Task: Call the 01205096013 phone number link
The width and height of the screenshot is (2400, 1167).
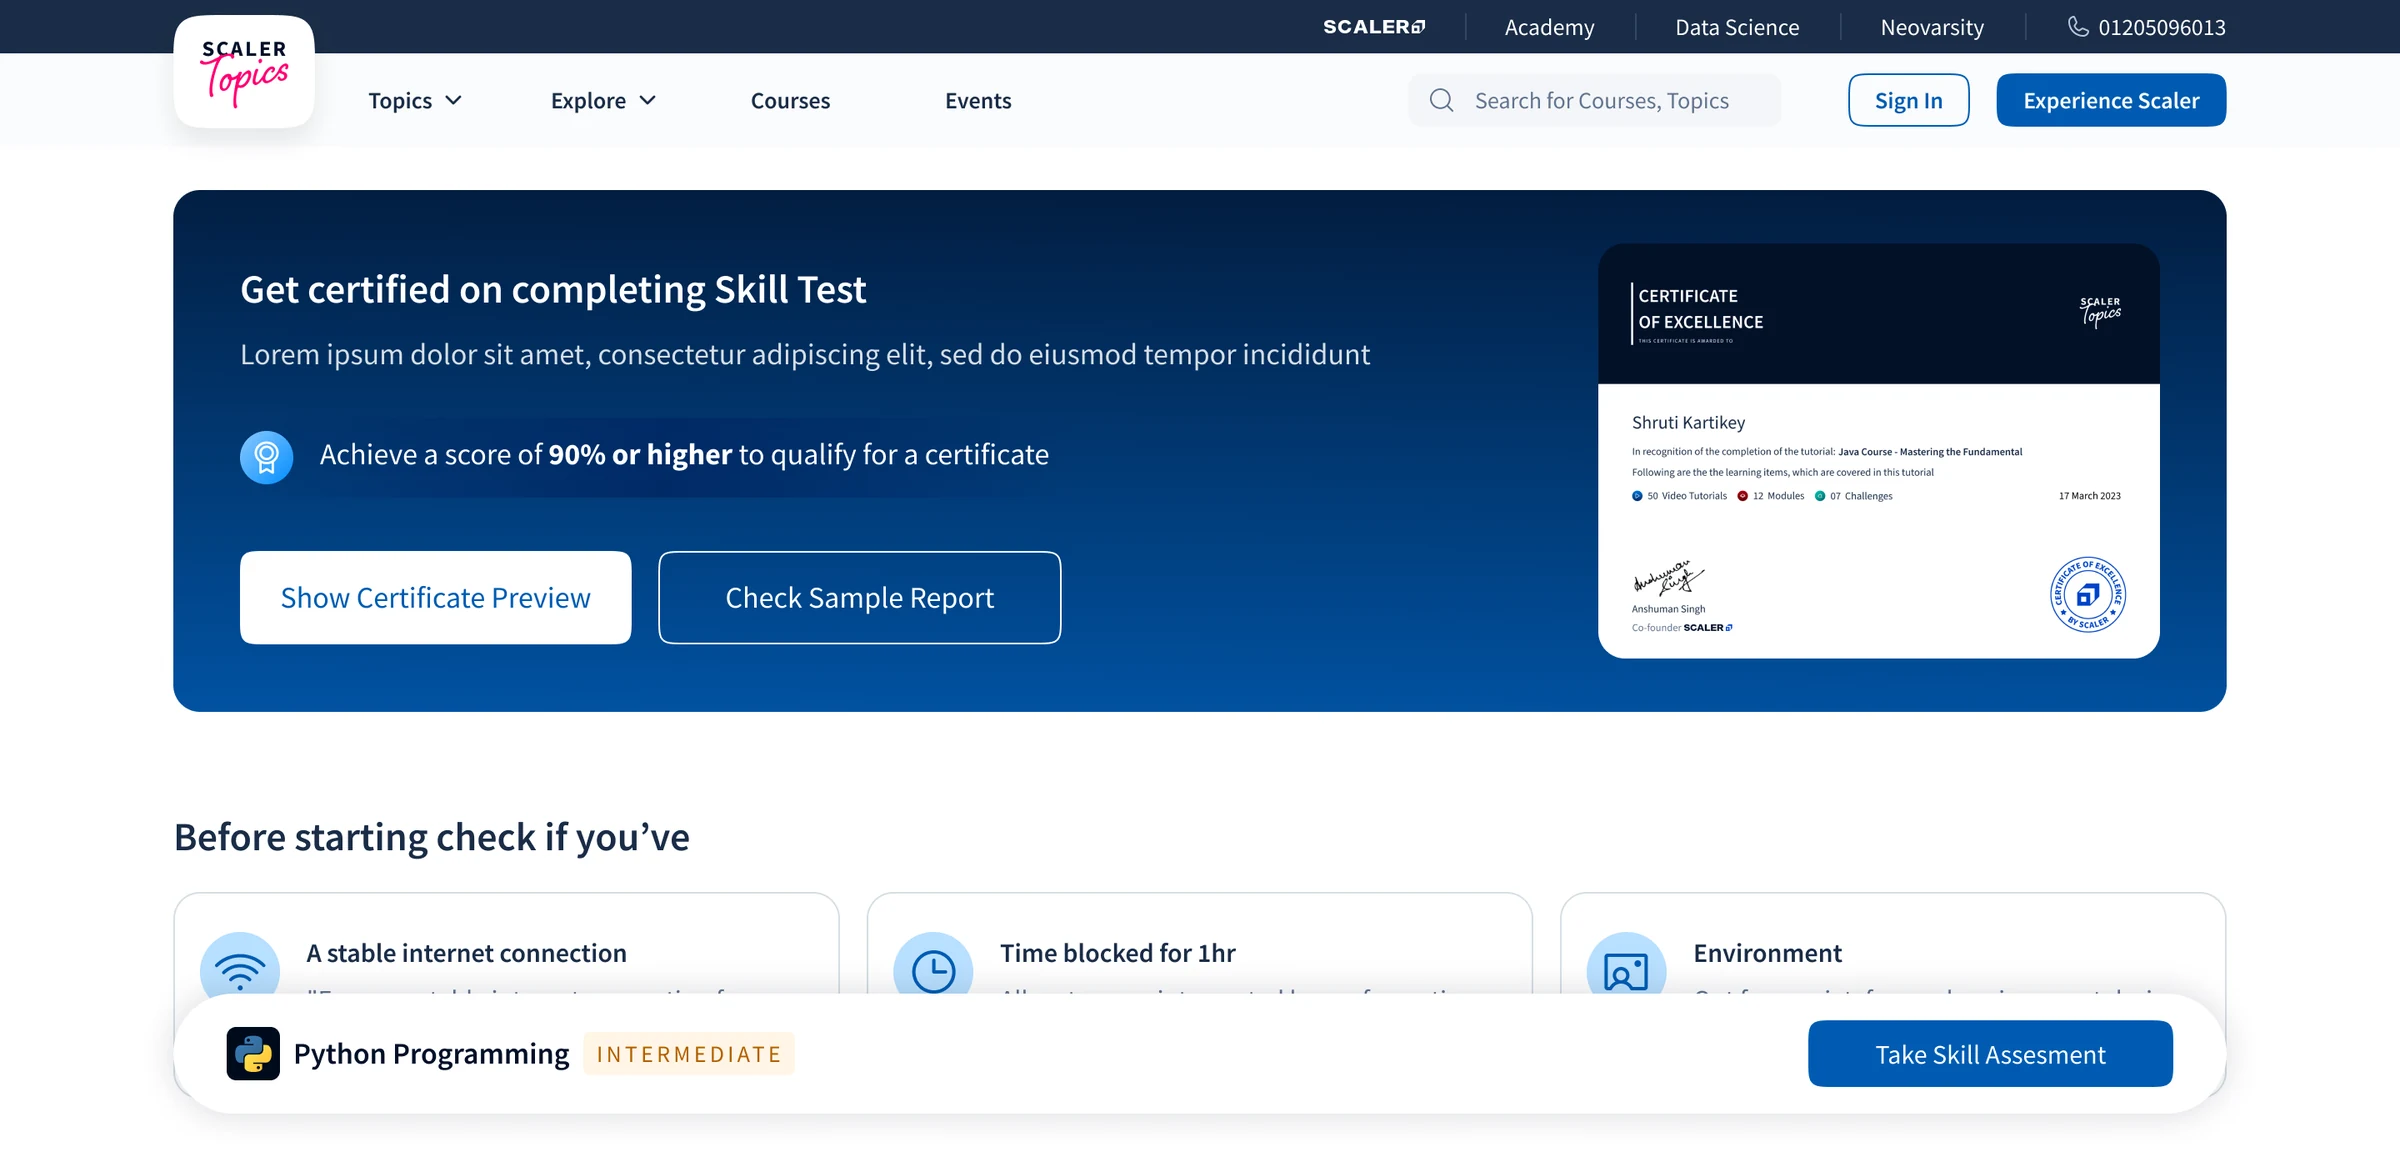Action: tap(2162, 27)
